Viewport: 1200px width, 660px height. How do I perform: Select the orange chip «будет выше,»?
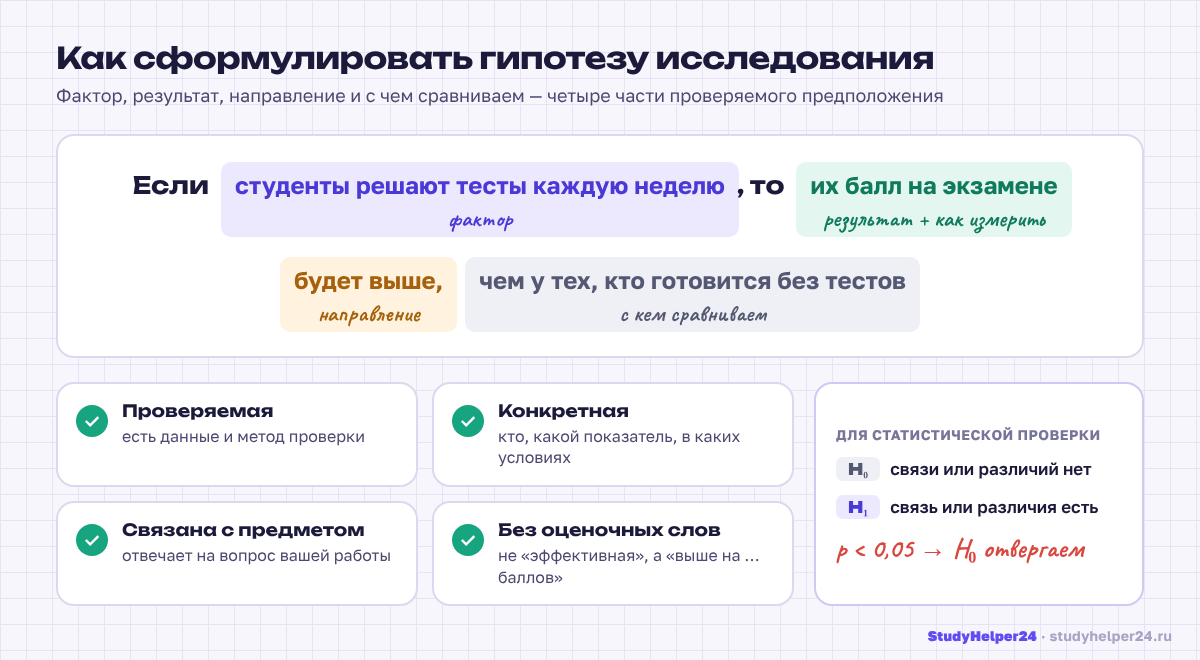pyautogui.click(x=368, y=294)
